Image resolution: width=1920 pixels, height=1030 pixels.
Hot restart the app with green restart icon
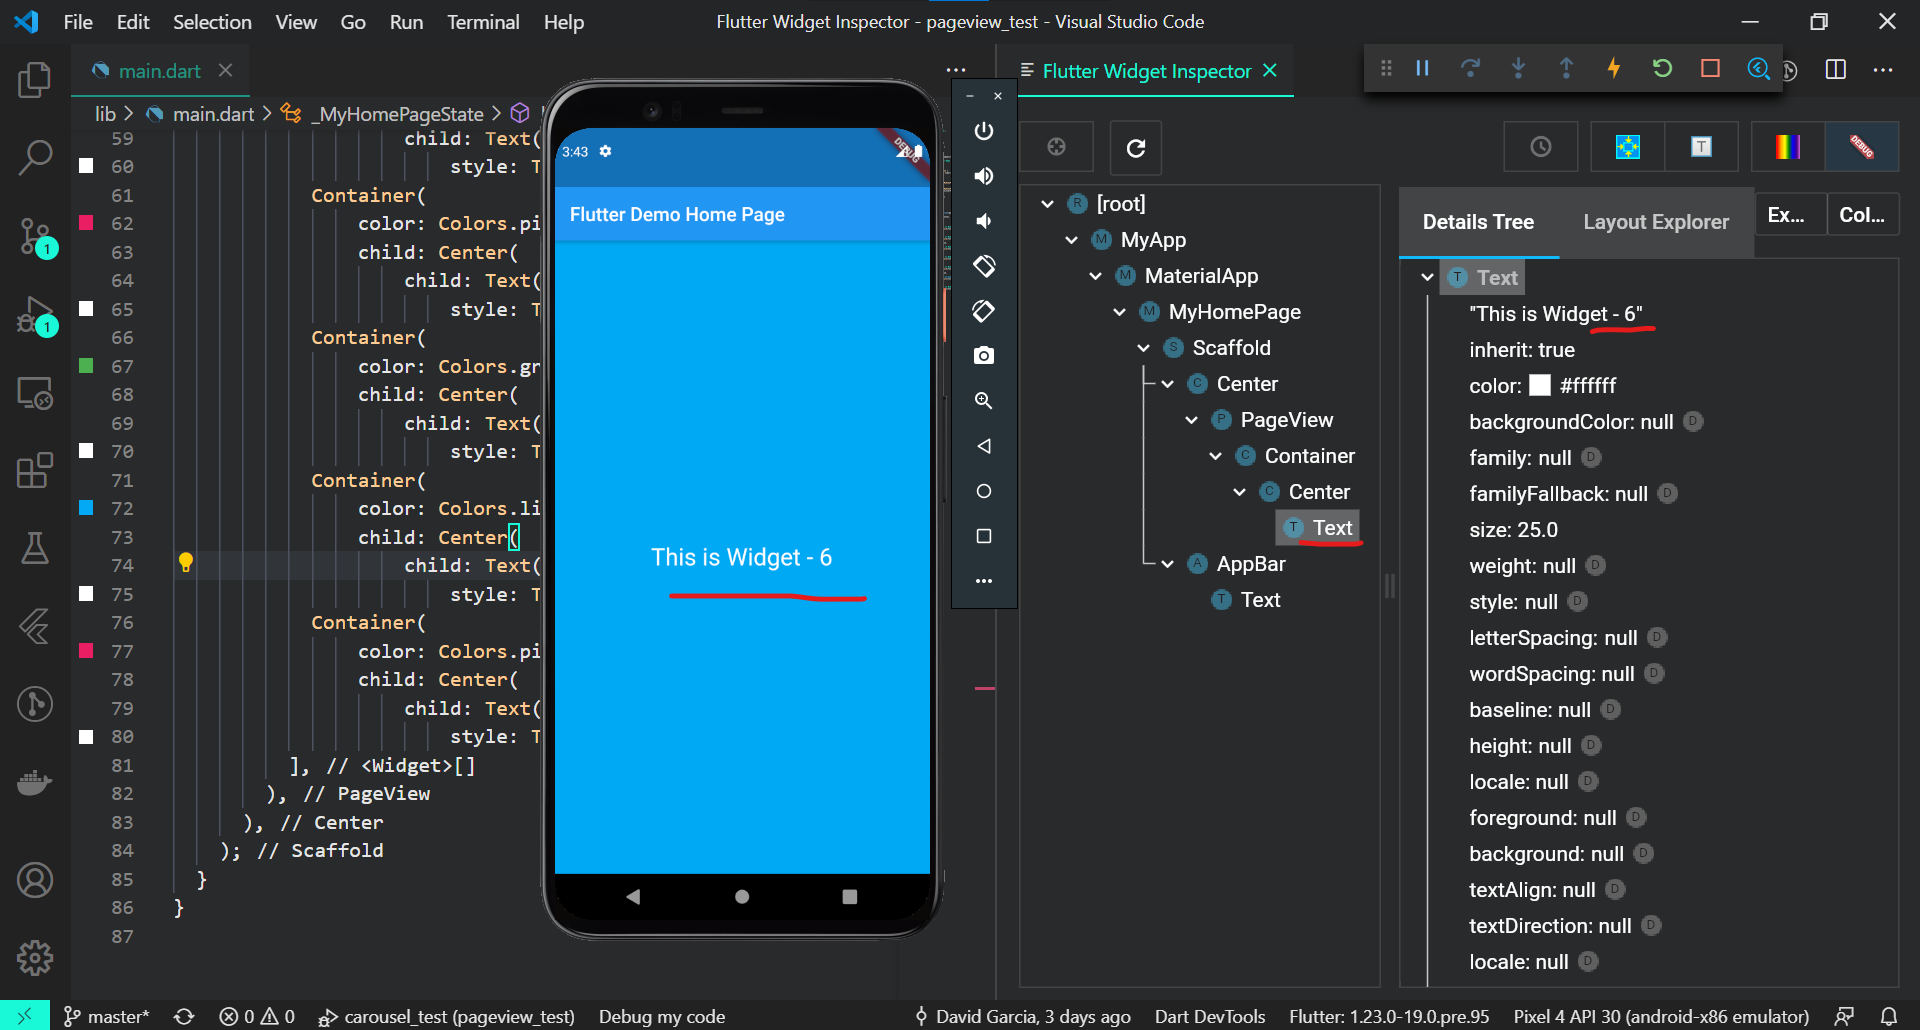pos(1662,68)
